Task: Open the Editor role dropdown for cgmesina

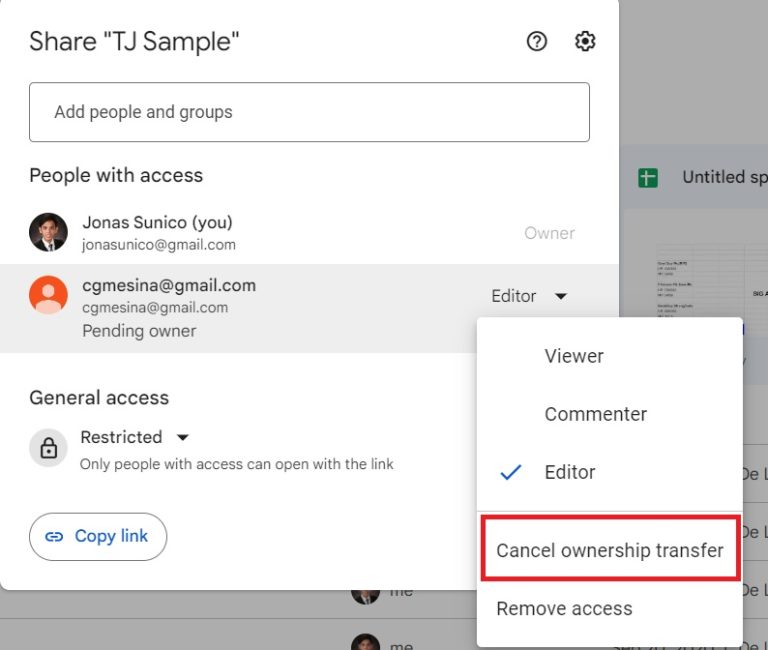Action: [x=529, y=296]
